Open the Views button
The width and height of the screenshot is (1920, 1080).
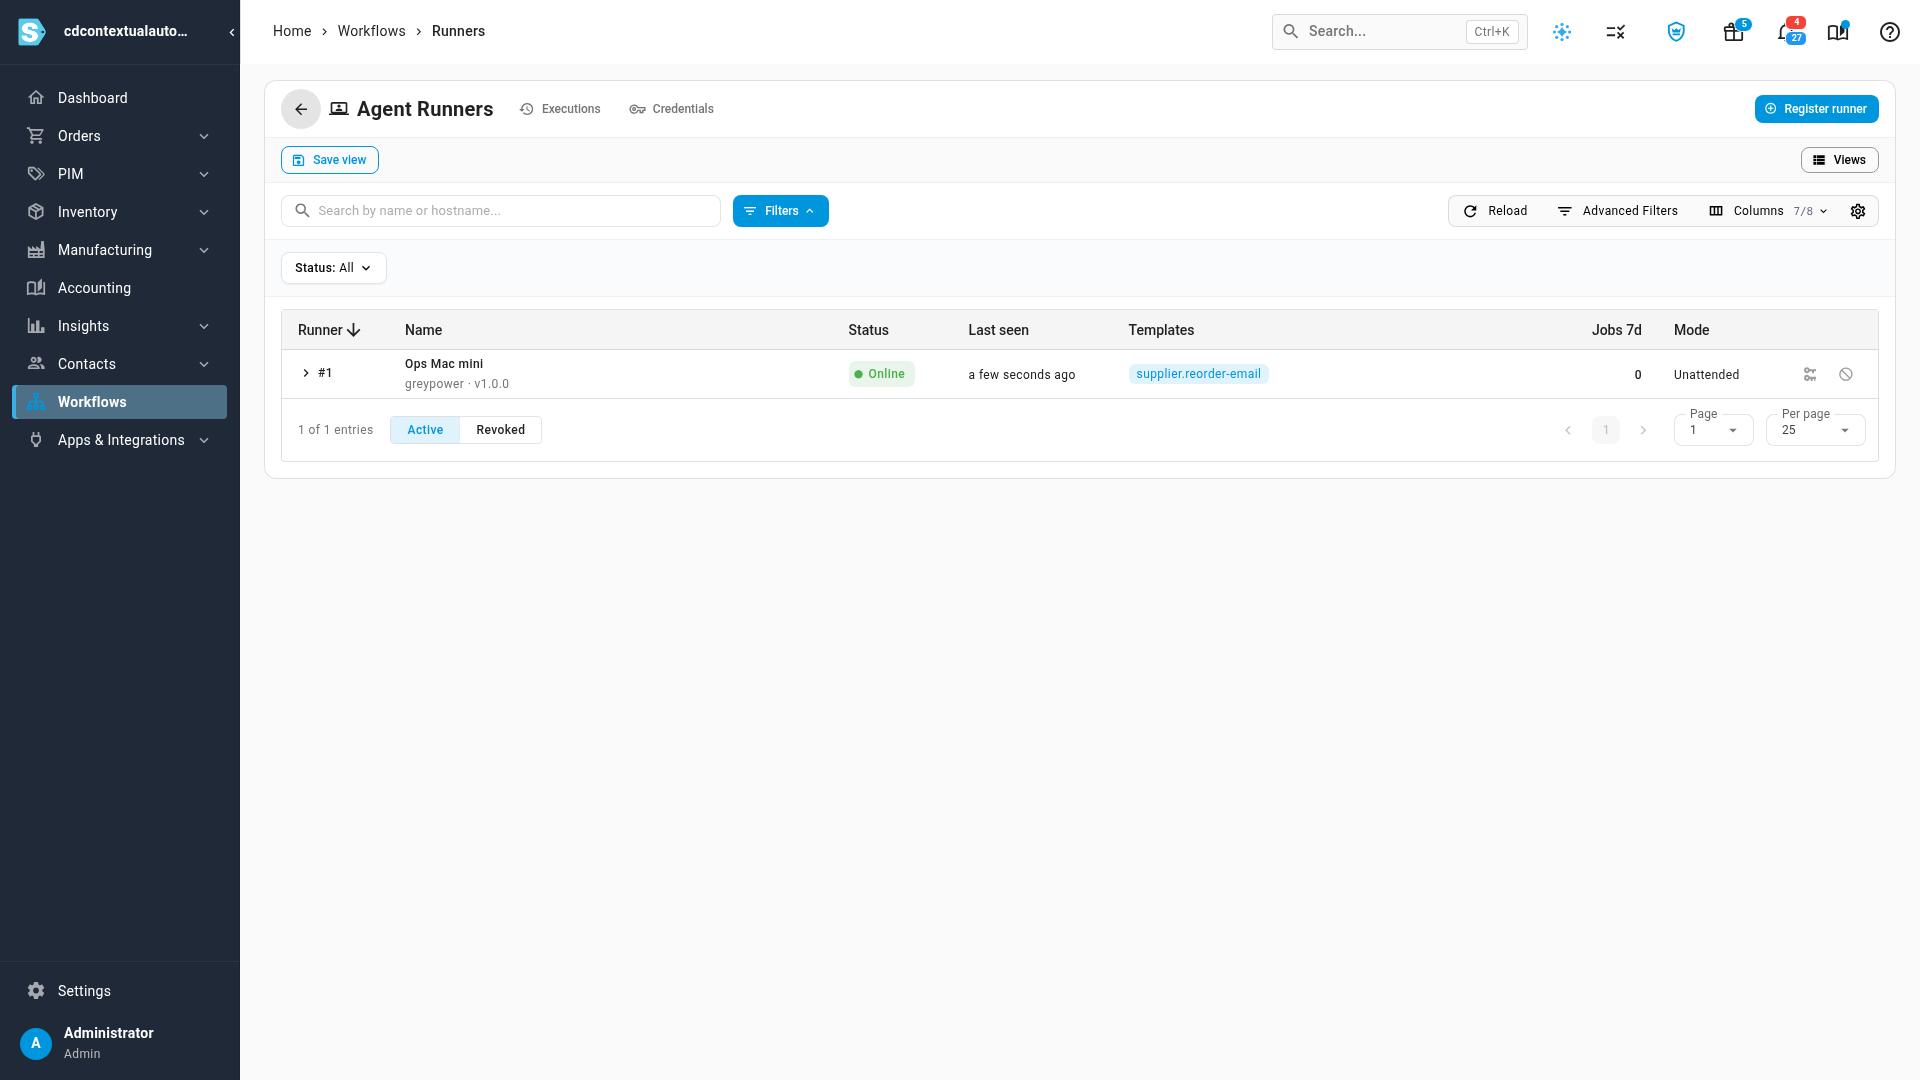[1840, 160]
